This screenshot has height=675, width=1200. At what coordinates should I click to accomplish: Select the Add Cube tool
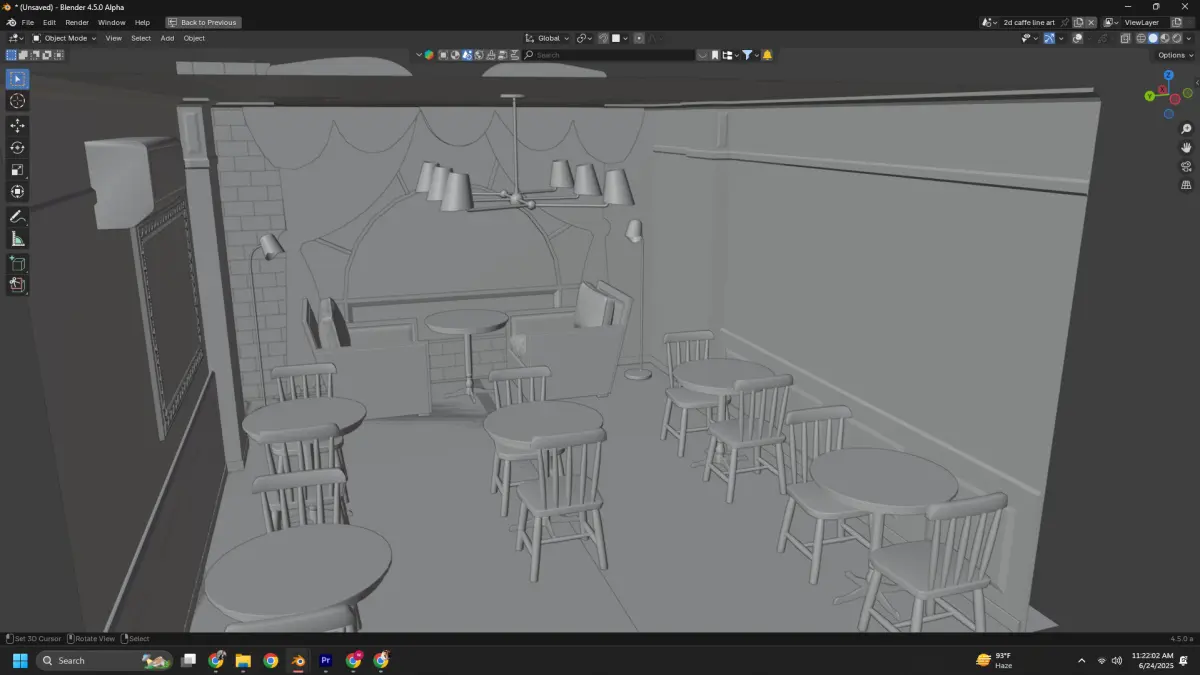[17, 264]
